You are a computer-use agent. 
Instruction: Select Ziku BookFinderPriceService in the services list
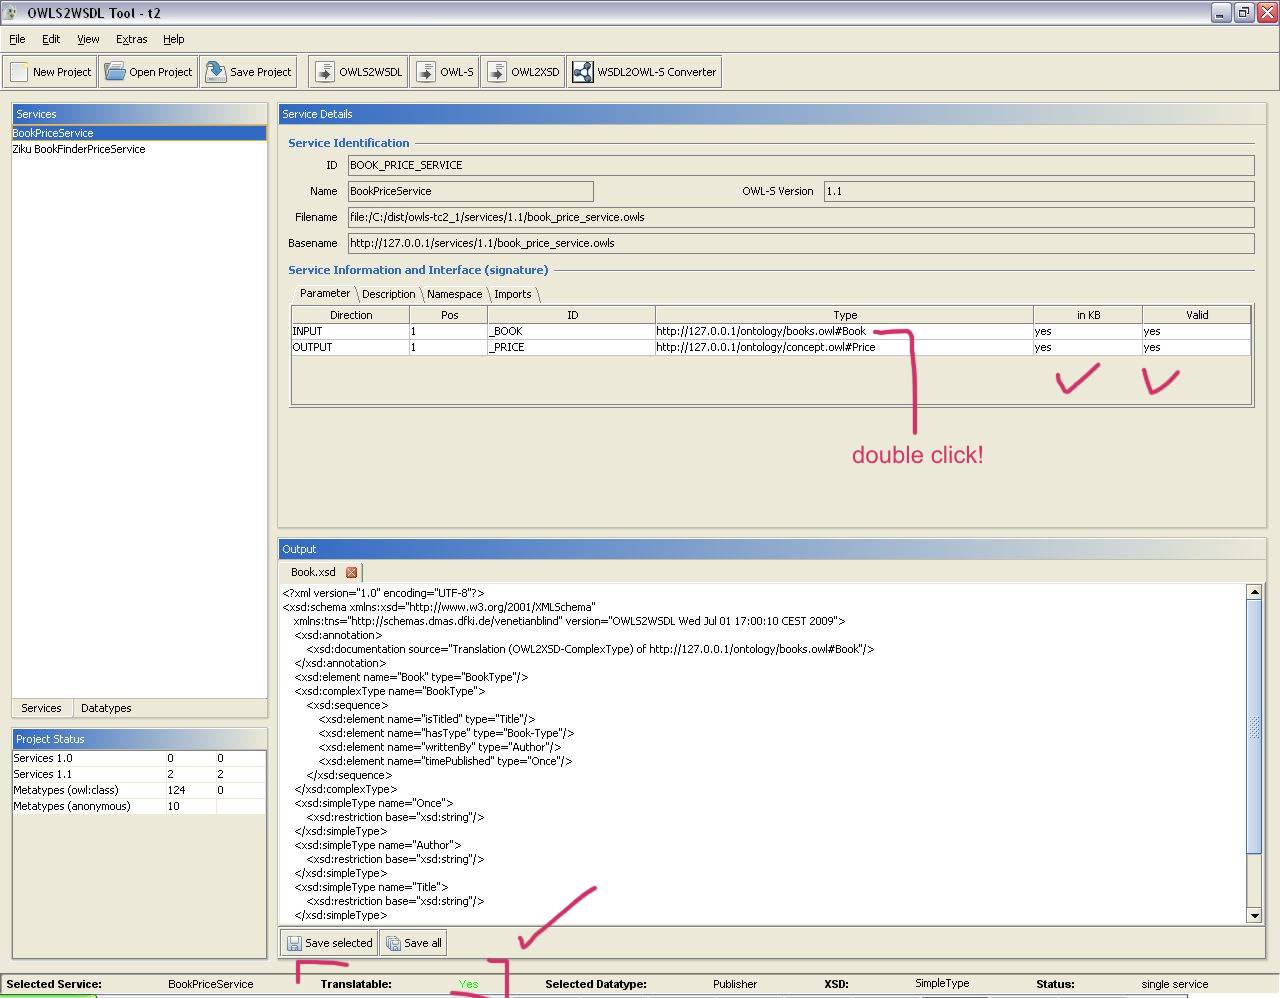(x=79, y=149)
